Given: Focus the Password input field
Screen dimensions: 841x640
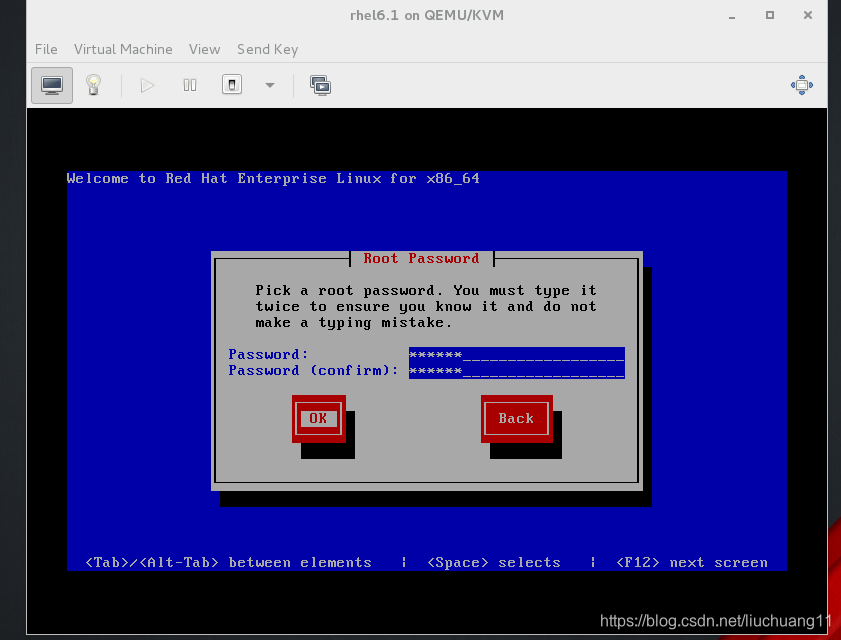Looking at the screenshot, I should pos(517,355).
